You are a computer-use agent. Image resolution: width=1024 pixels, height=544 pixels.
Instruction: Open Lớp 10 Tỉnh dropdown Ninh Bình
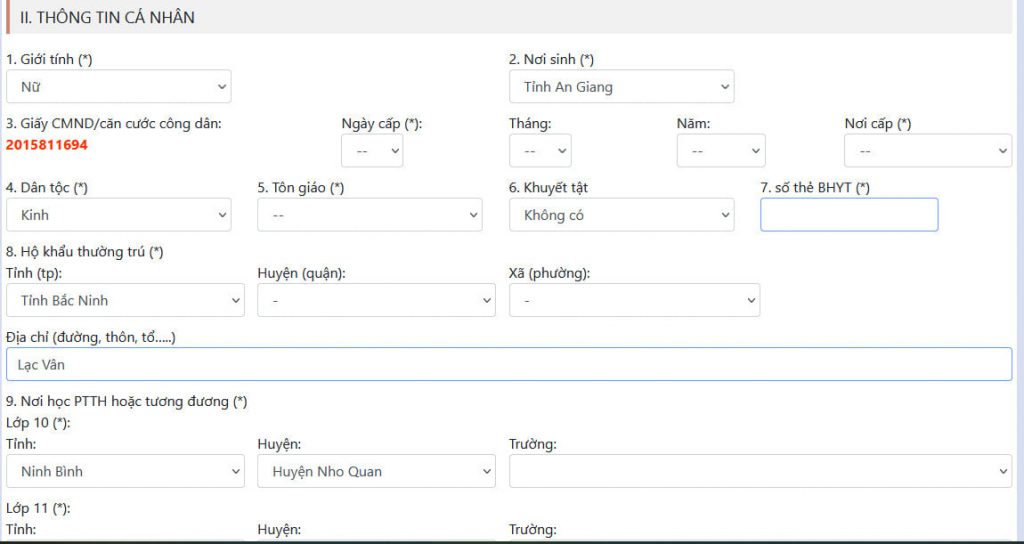[125, 471]
